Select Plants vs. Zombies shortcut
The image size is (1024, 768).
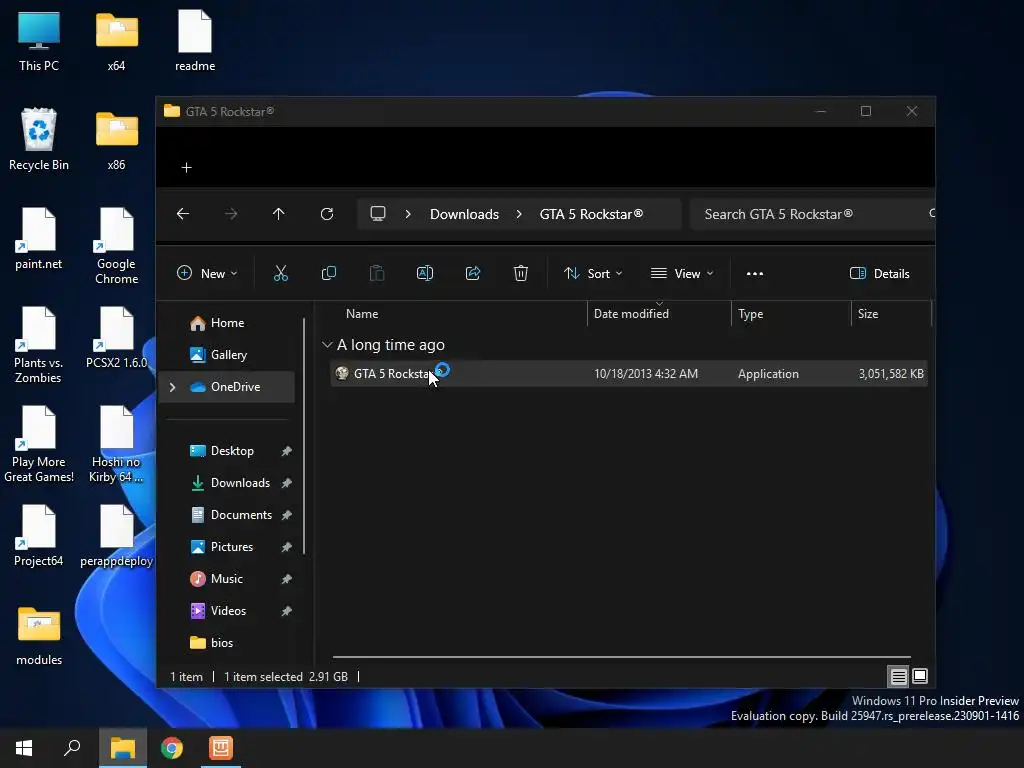click(x=39, y=345)
